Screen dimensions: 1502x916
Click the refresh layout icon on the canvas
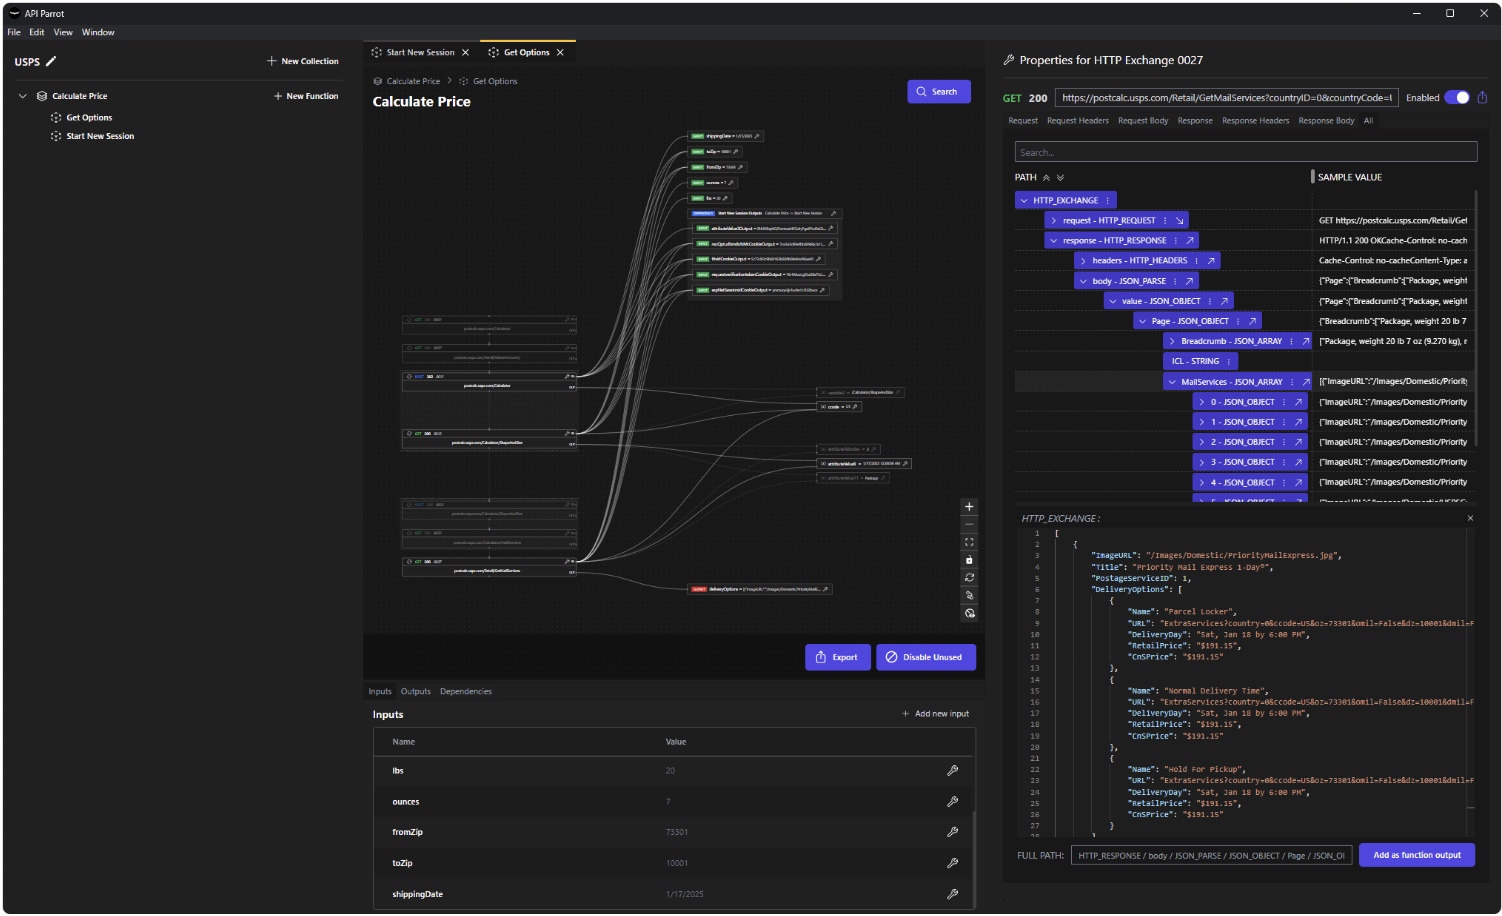pyautogui.click(x=968, y=578)
